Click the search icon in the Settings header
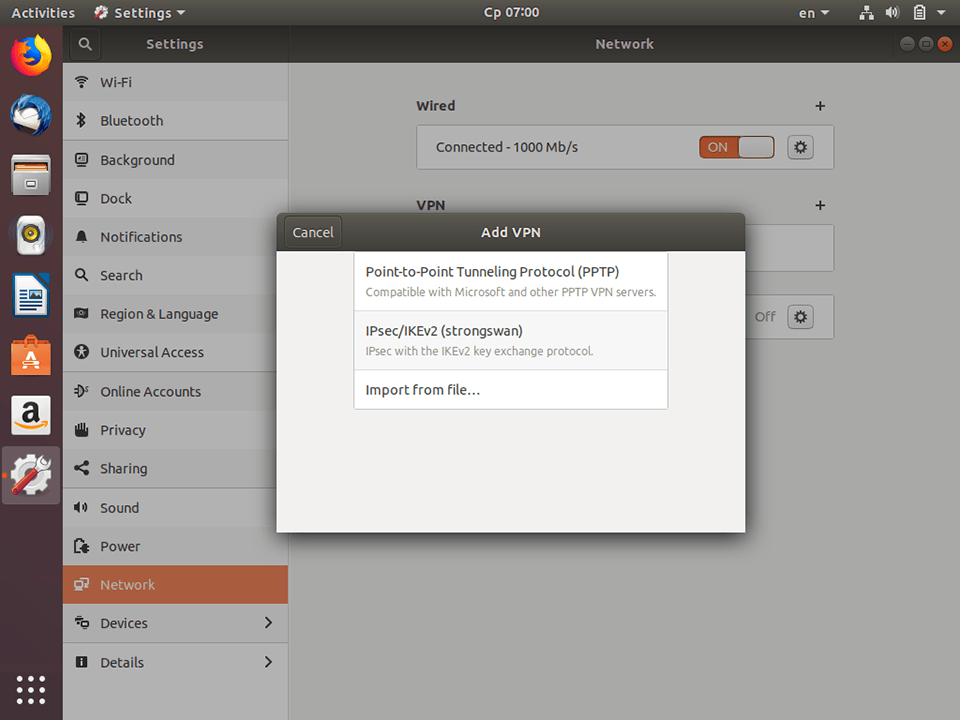Viewport: 960px width, 720px height. tap(84, 43)
